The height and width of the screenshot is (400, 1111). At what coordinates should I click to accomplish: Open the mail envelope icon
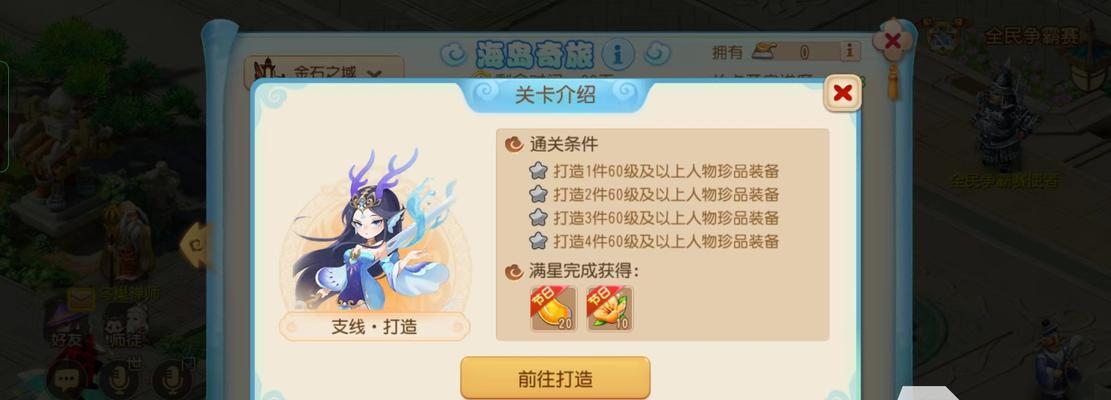[81, 298]
